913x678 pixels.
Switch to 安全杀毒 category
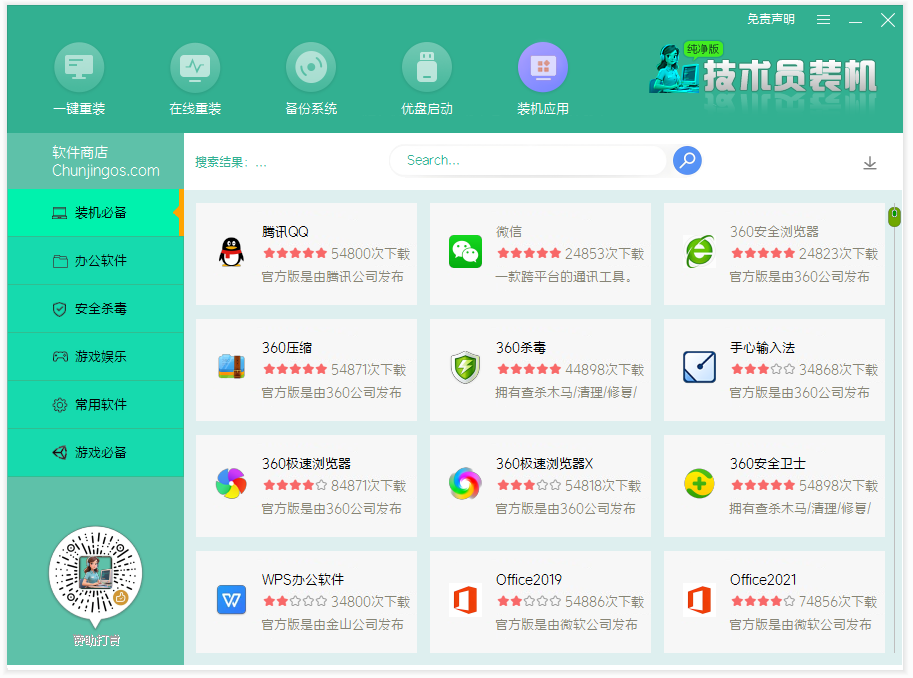(x=95, y=309)
